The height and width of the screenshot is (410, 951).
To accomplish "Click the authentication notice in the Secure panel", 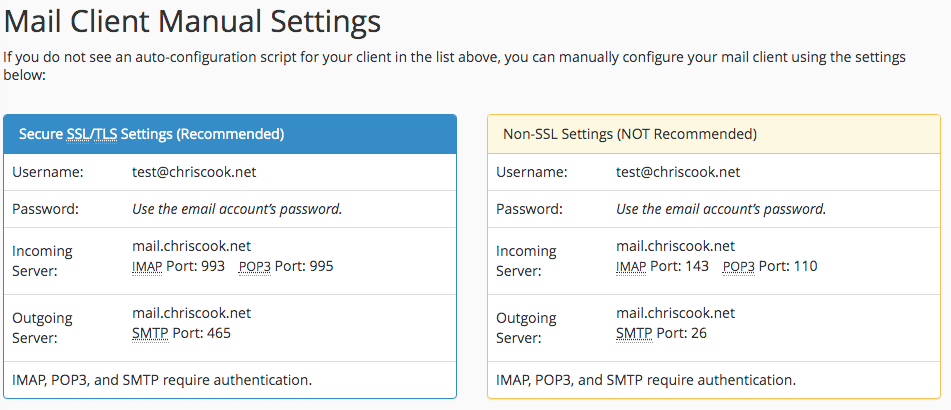I will [x=162, y=380].
